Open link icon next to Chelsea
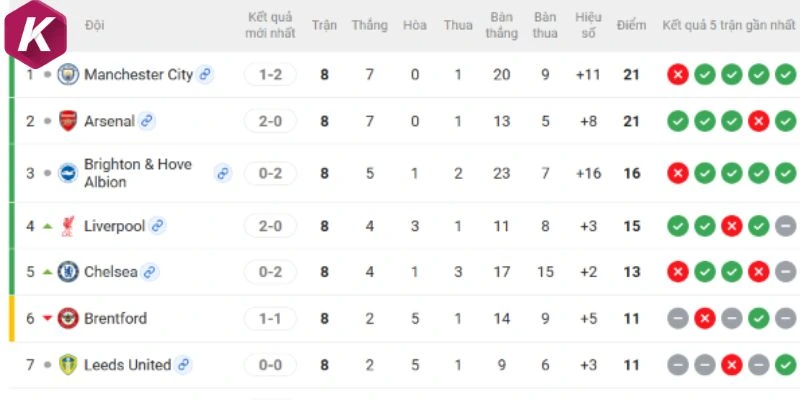800x400 pixels. (x=149, y=272)
